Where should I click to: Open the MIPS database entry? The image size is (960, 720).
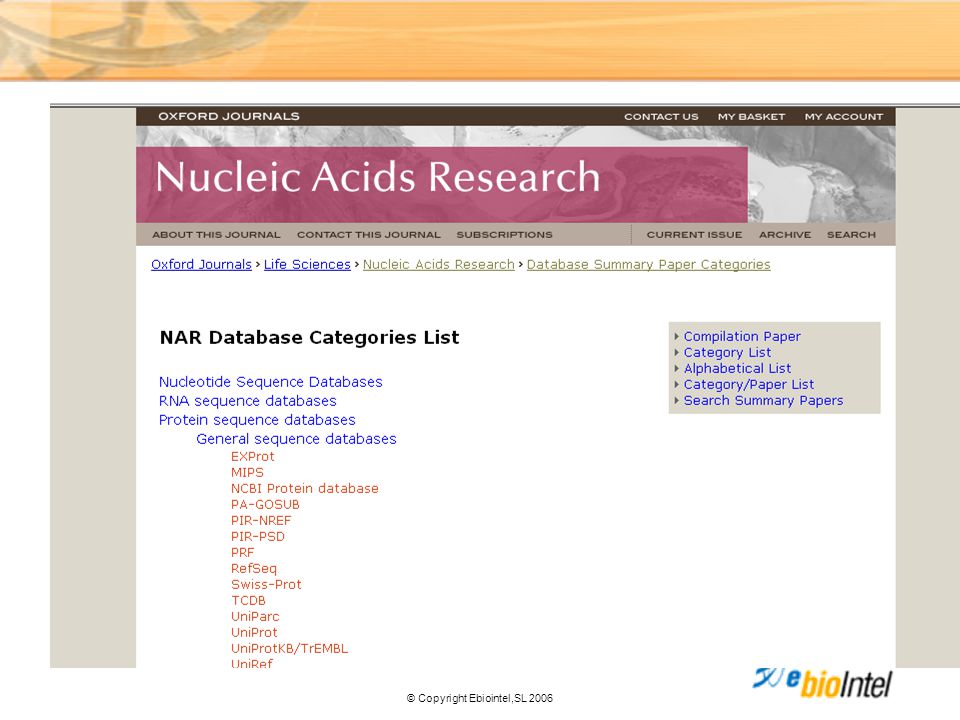coord(247,473)
